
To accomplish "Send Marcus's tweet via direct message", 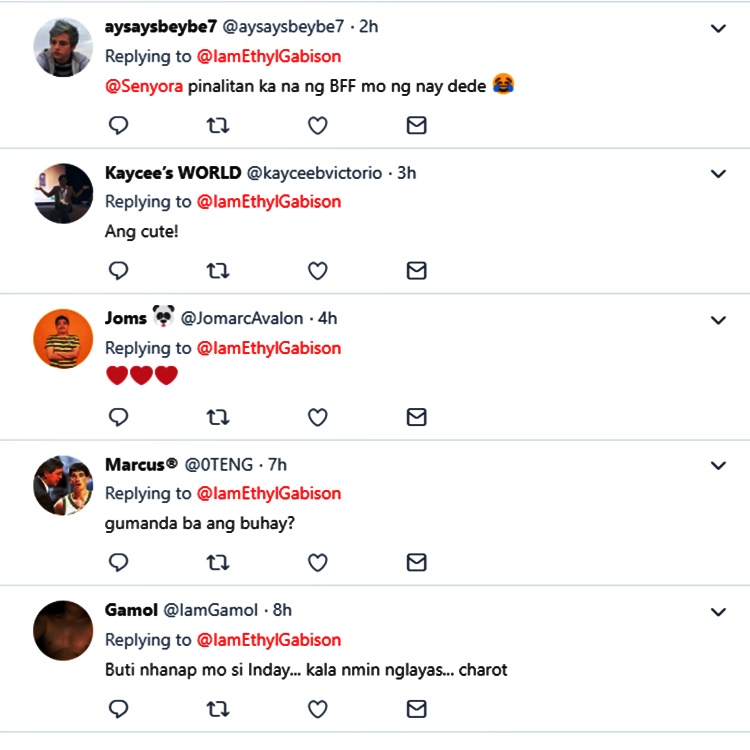I will 416,562.
